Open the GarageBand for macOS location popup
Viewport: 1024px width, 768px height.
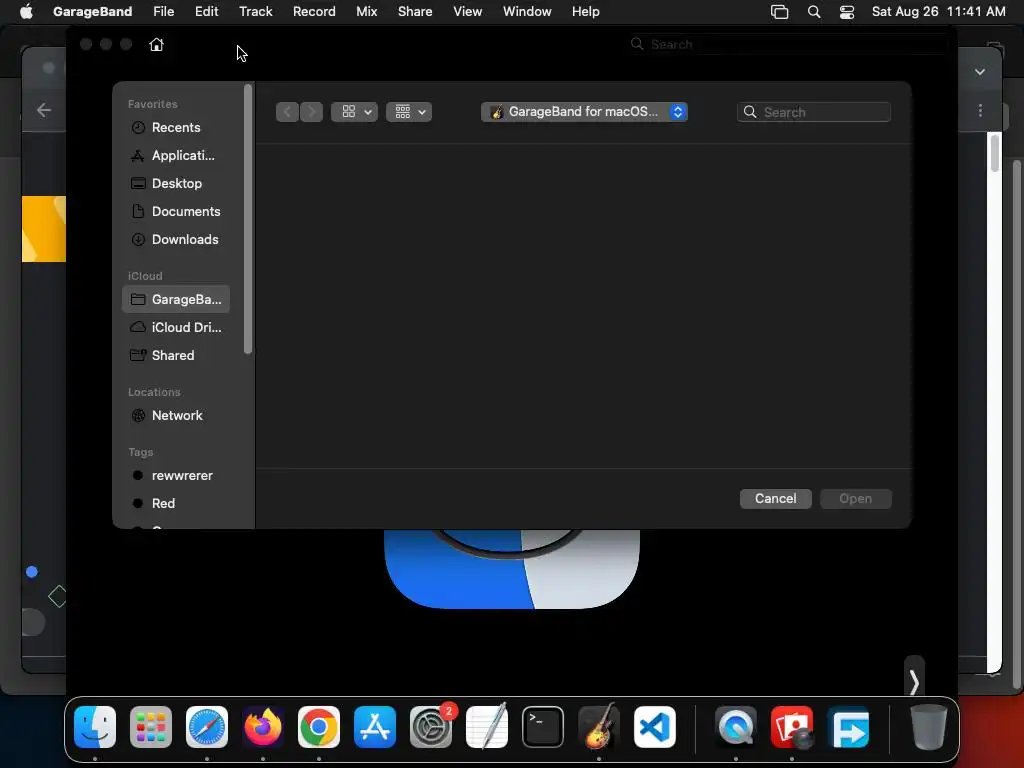(x=584, y=112)
